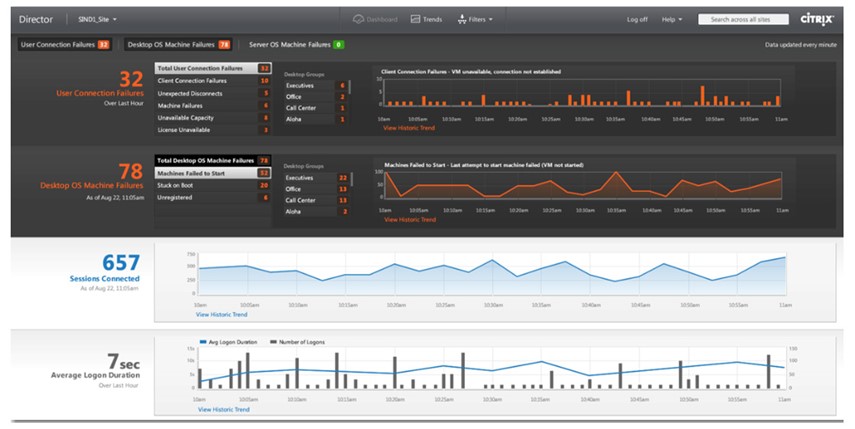Click the Machines Failed to Start chart title

tap(484, 165)
